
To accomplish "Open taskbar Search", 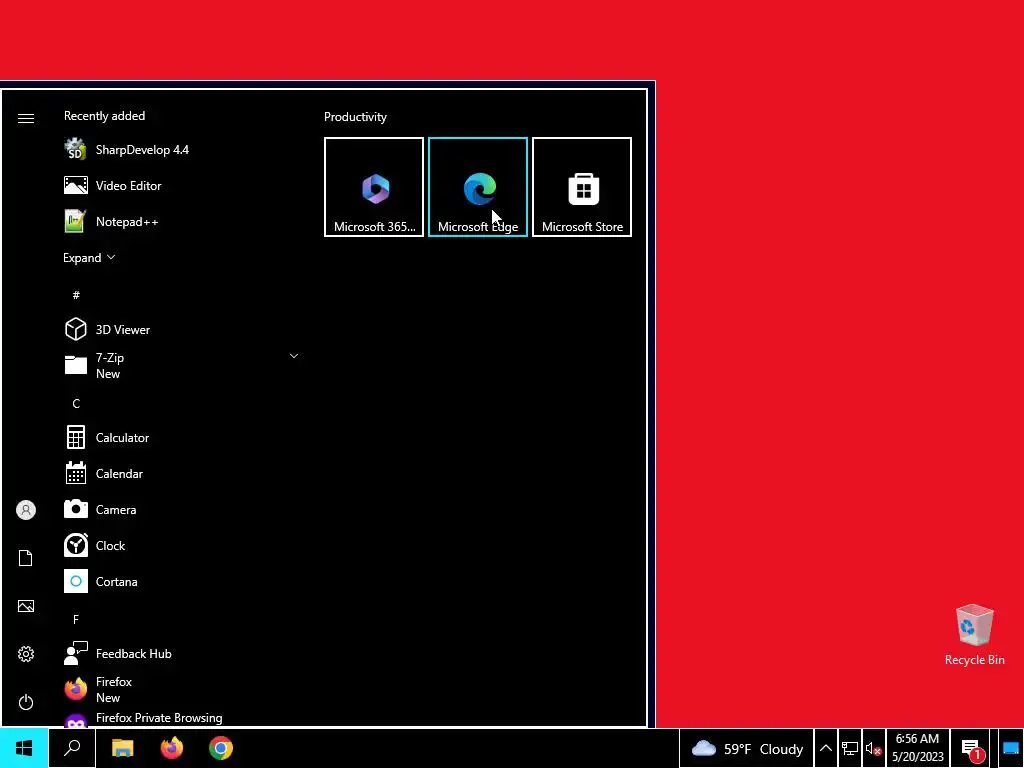I will point(72,748).
